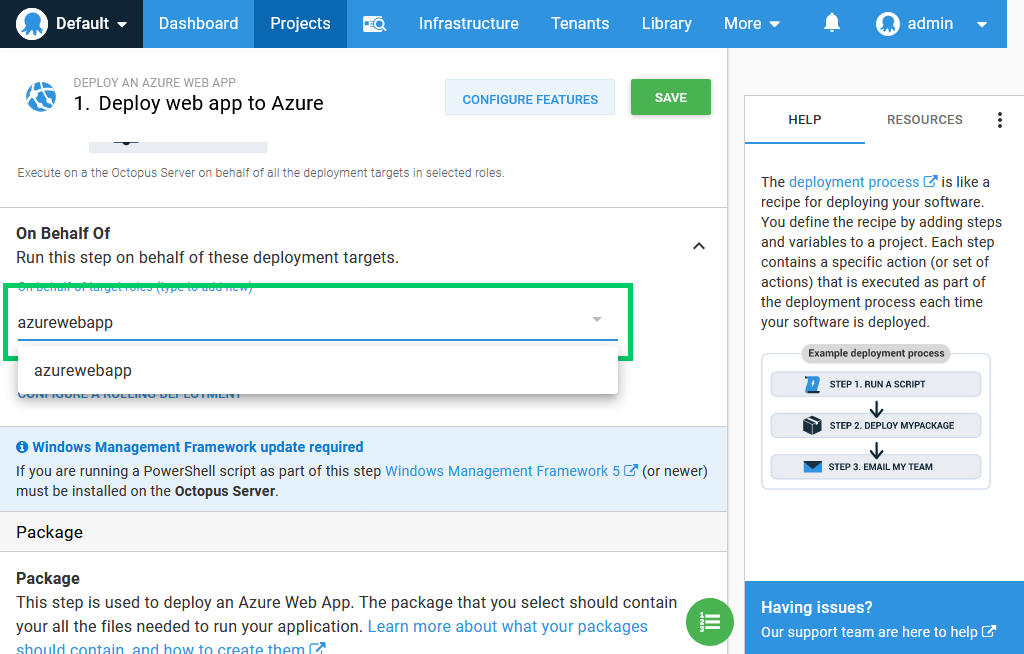Click the Example deployment process diagram label
Viewport: 1024px width, 654px height.
coord(876,353)
